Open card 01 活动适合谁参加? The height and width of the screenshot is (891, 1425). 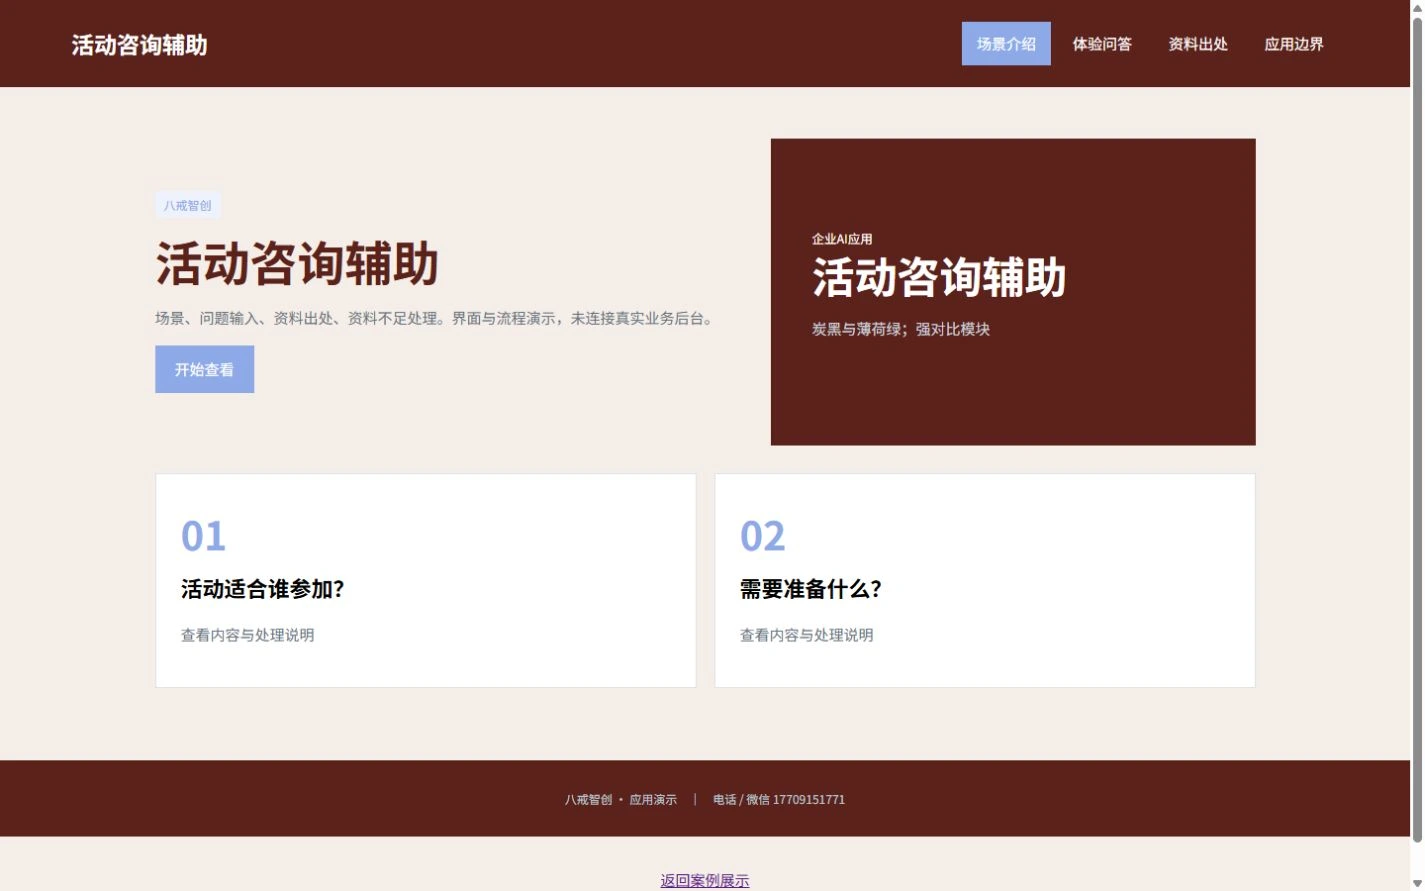(x=426, y=580)
